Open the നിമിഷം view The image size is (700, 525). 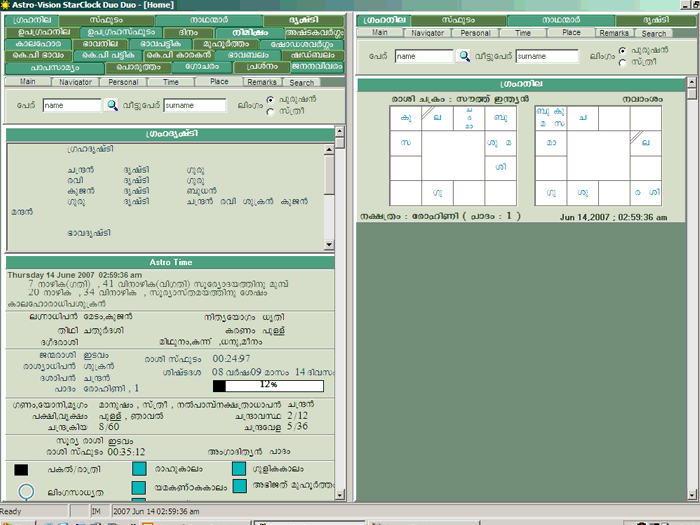coord(250,33)
